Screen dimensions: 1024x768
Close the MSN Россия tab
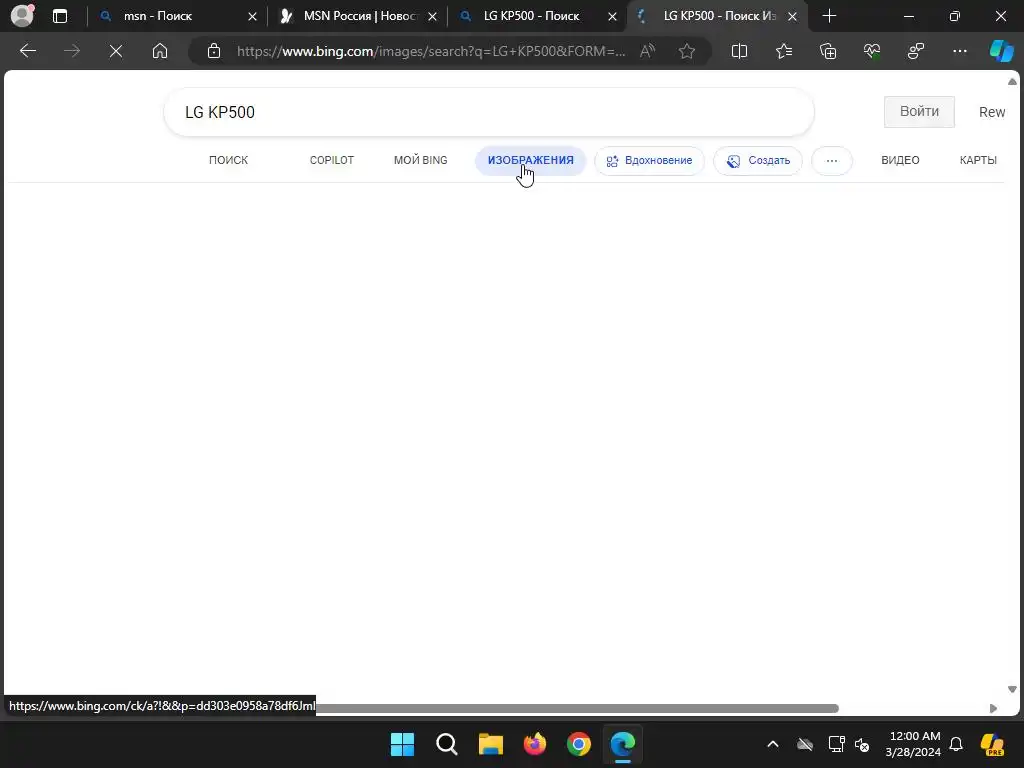(x=432, y=16)
